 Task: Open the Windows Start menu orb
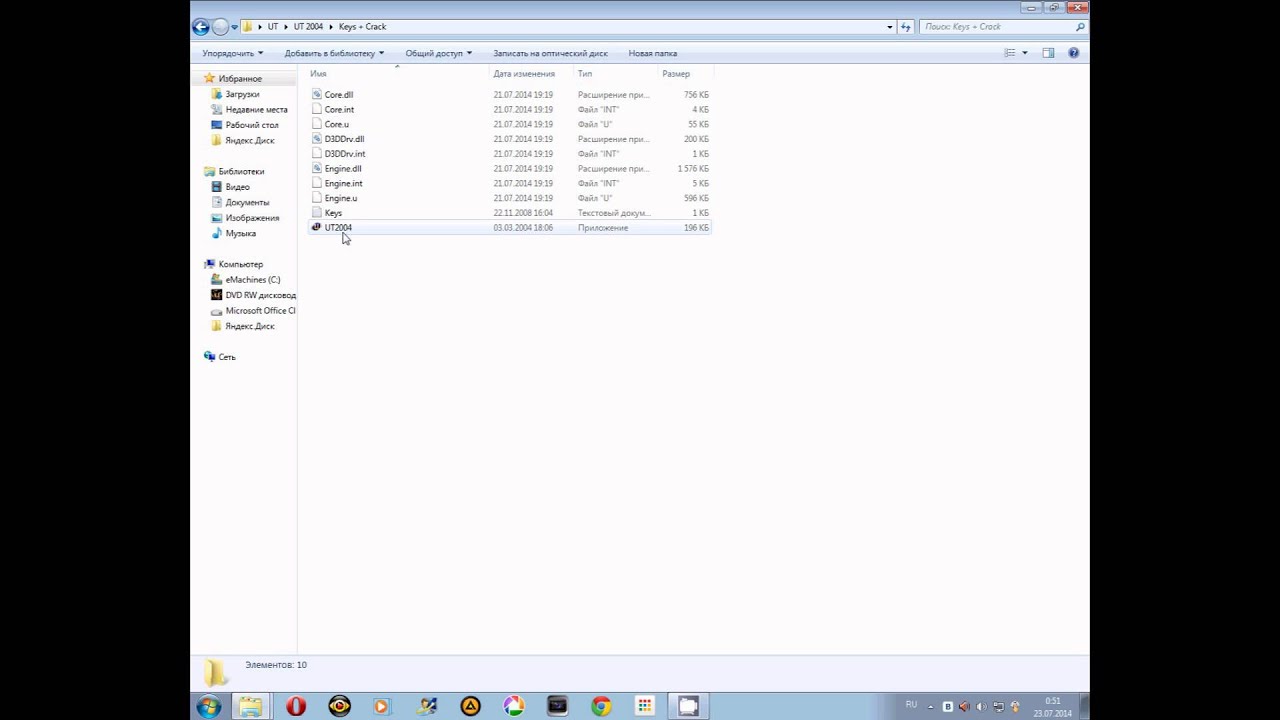click(x=209, y=706)
